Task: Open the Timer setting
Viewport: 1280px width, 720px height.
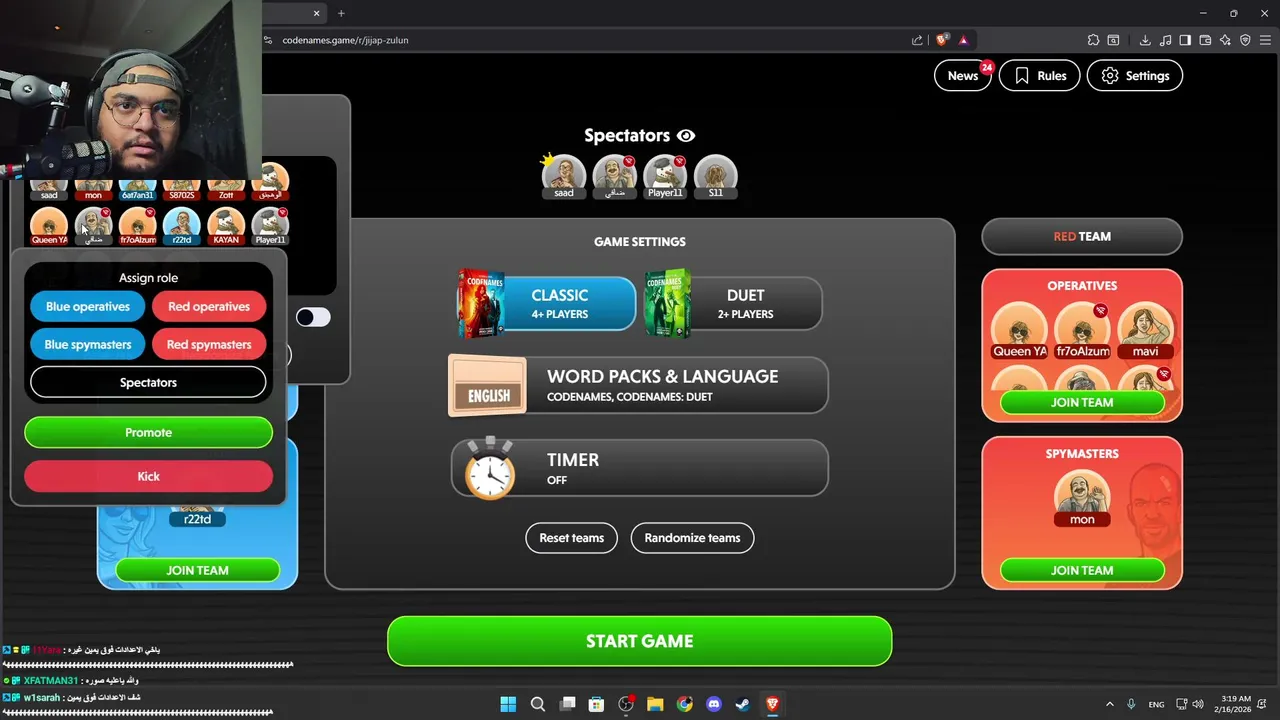Action: 638,468
